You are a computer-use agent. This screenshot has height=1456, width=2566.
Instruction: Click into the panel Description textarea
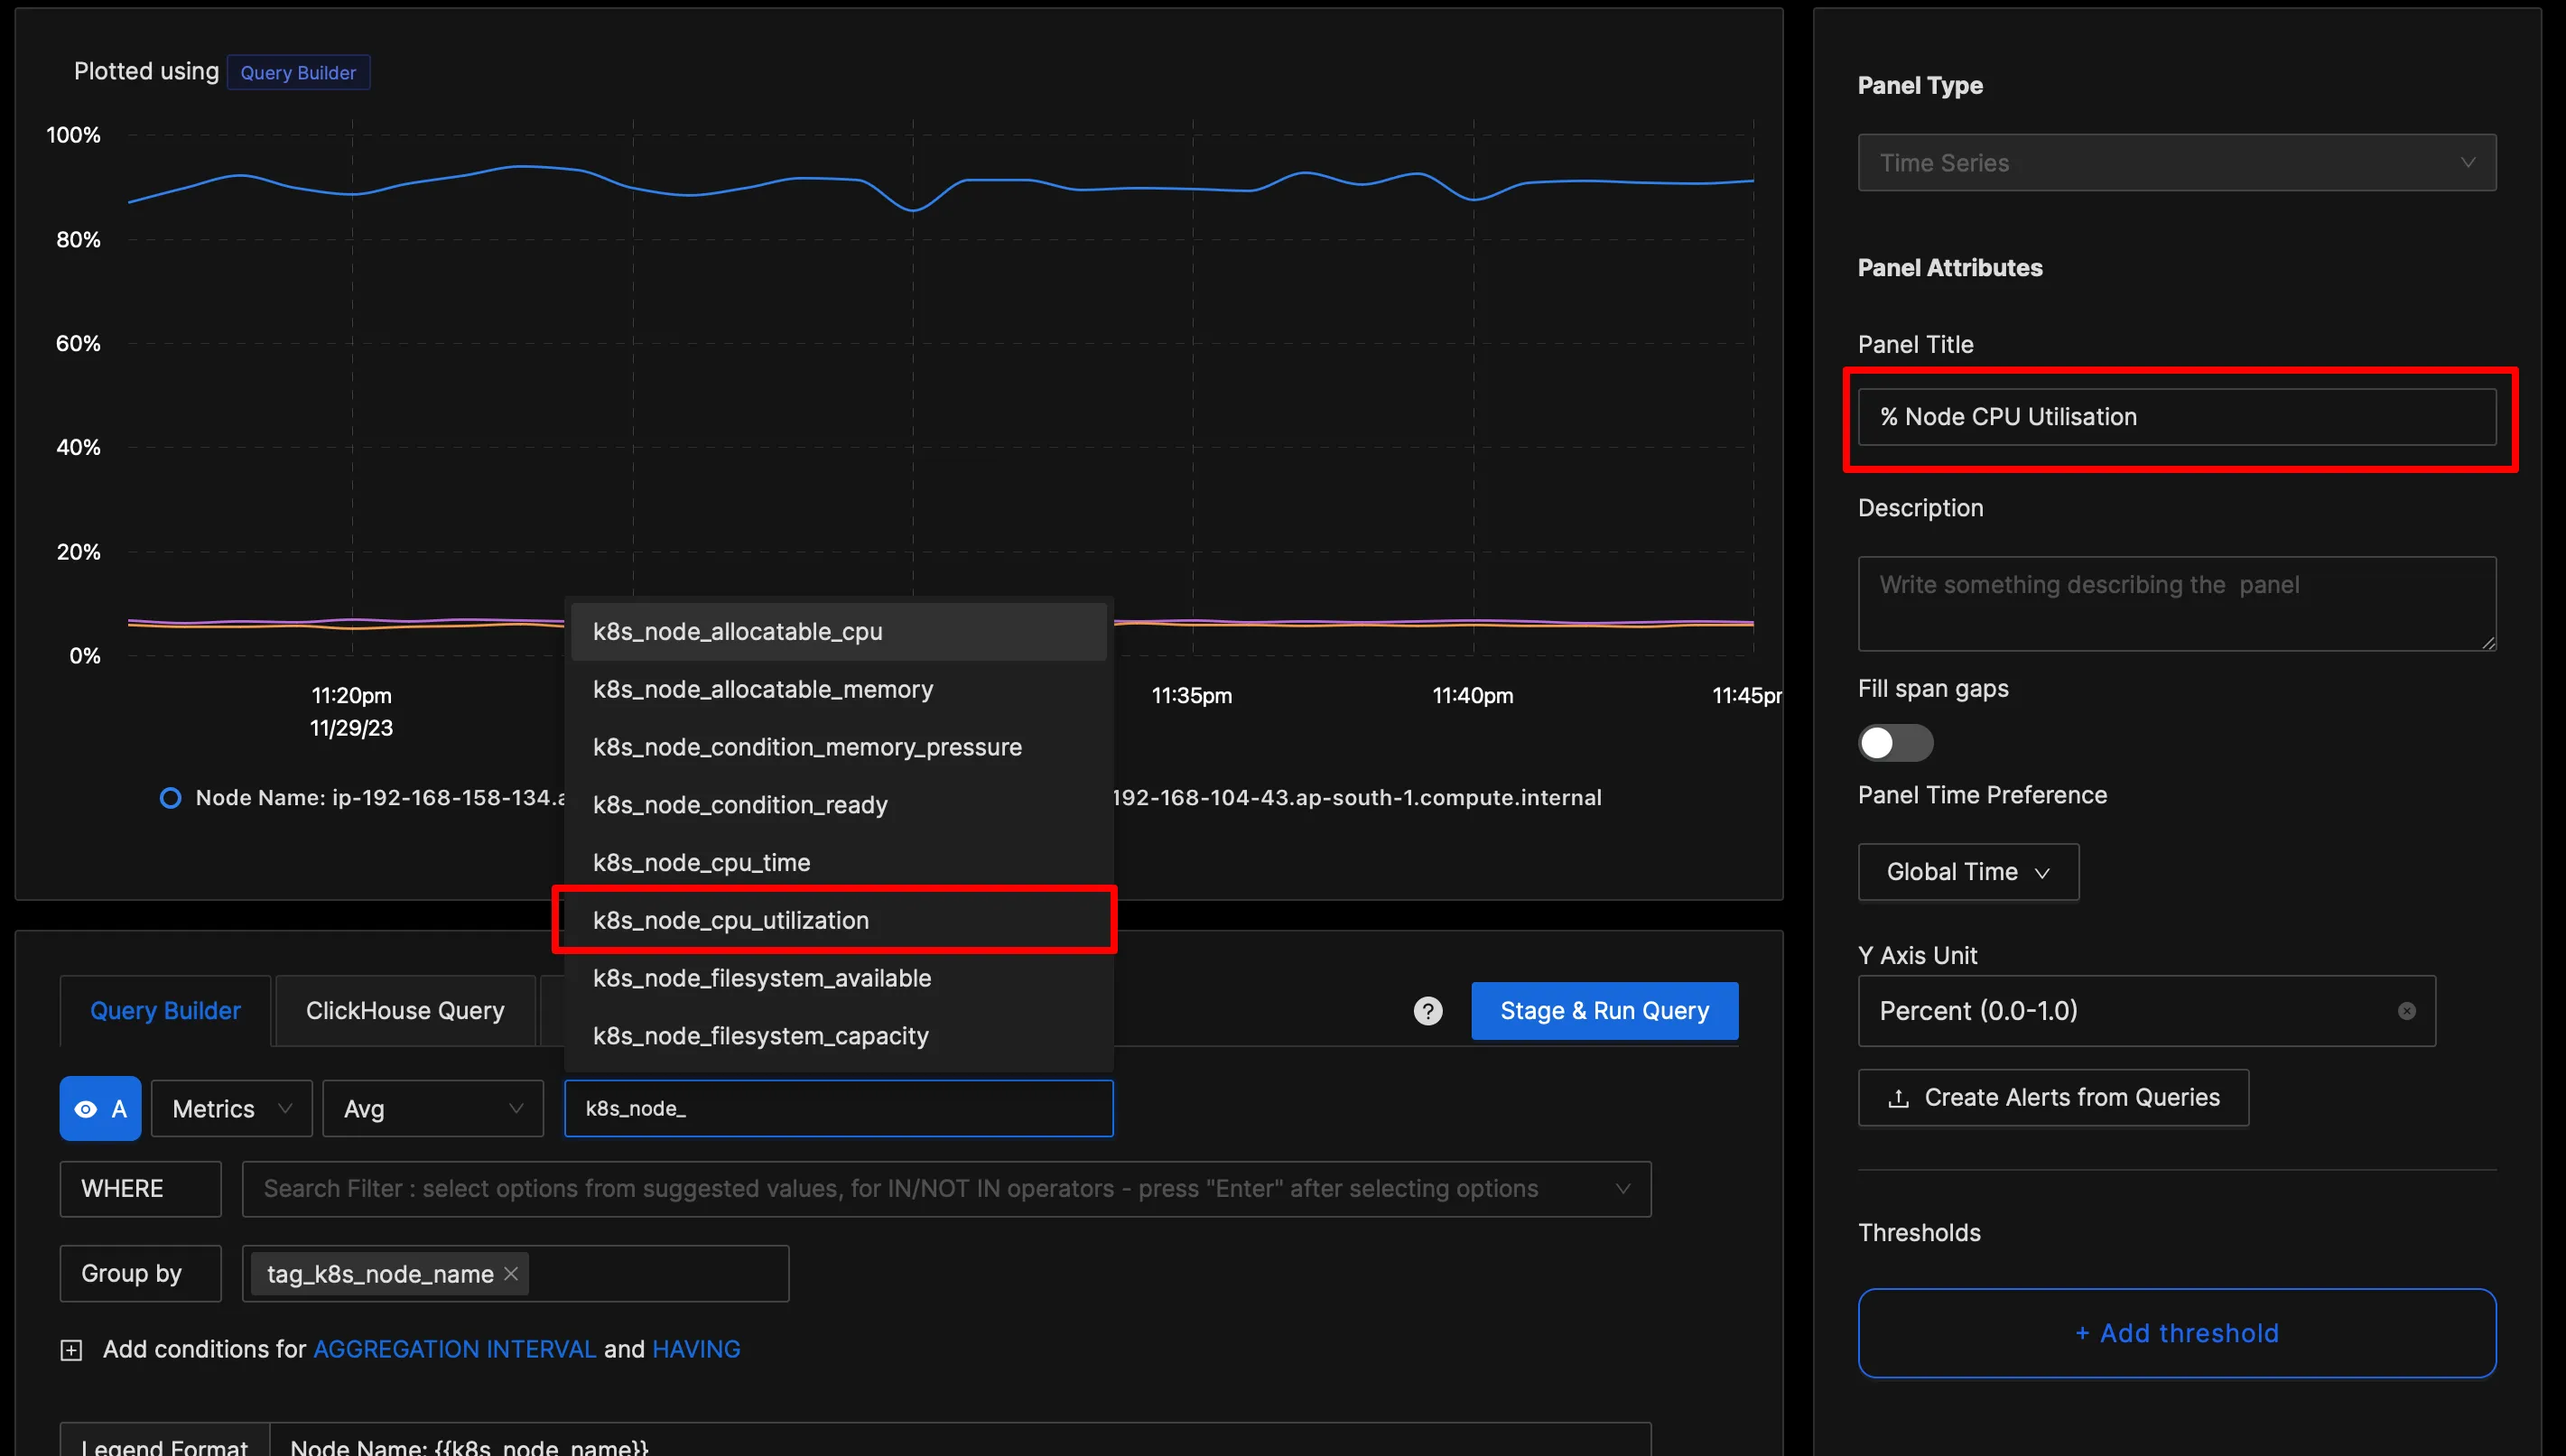tap(2176, 604)
